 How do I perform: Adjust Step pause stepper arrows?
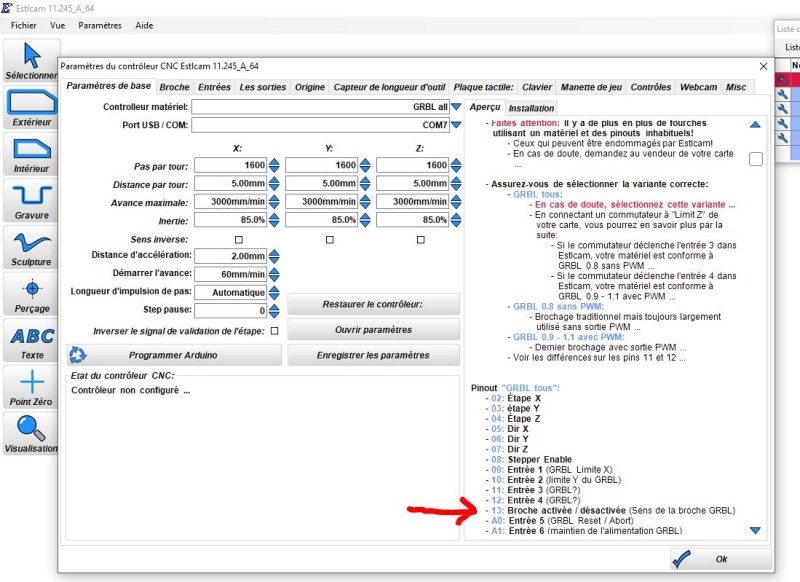pyautogui.click(x=274, y=311)
